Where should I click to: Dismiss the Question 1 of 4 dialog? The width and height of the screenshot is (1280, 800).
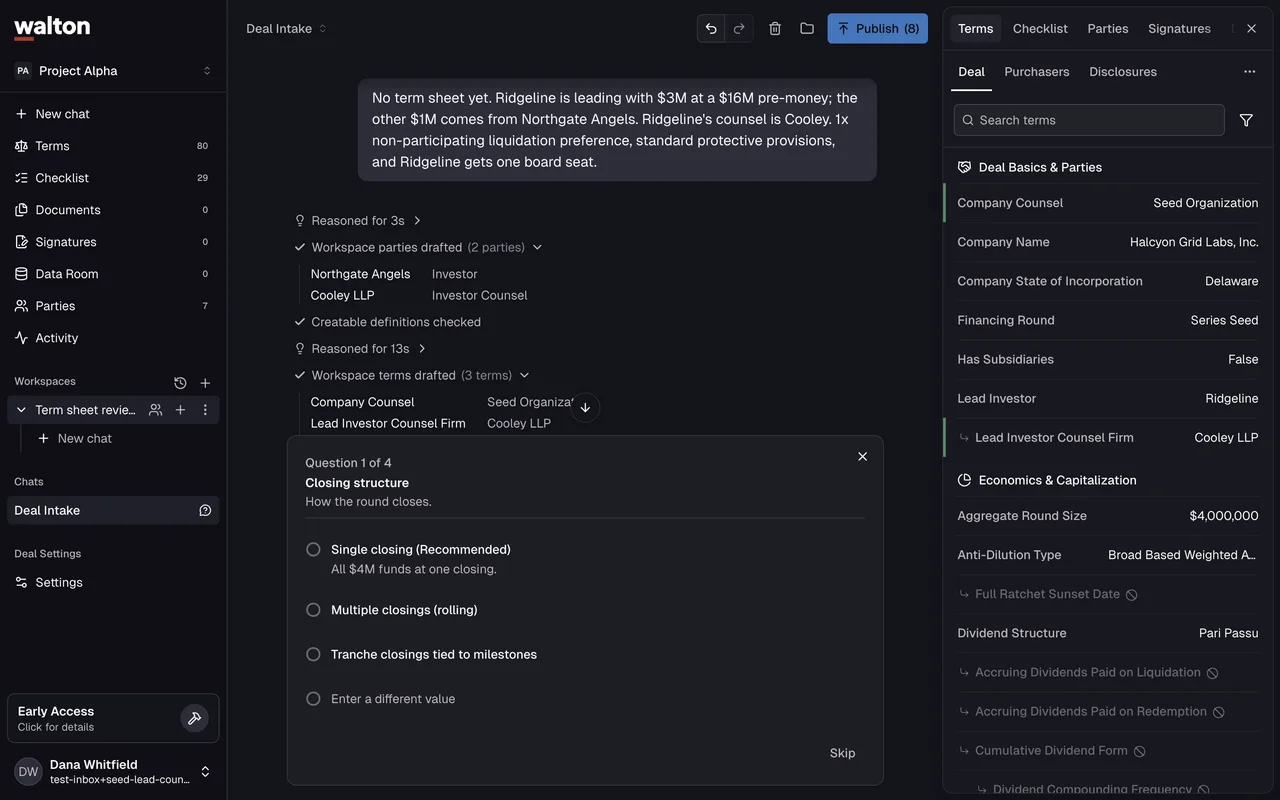click(x=862, y=456)
